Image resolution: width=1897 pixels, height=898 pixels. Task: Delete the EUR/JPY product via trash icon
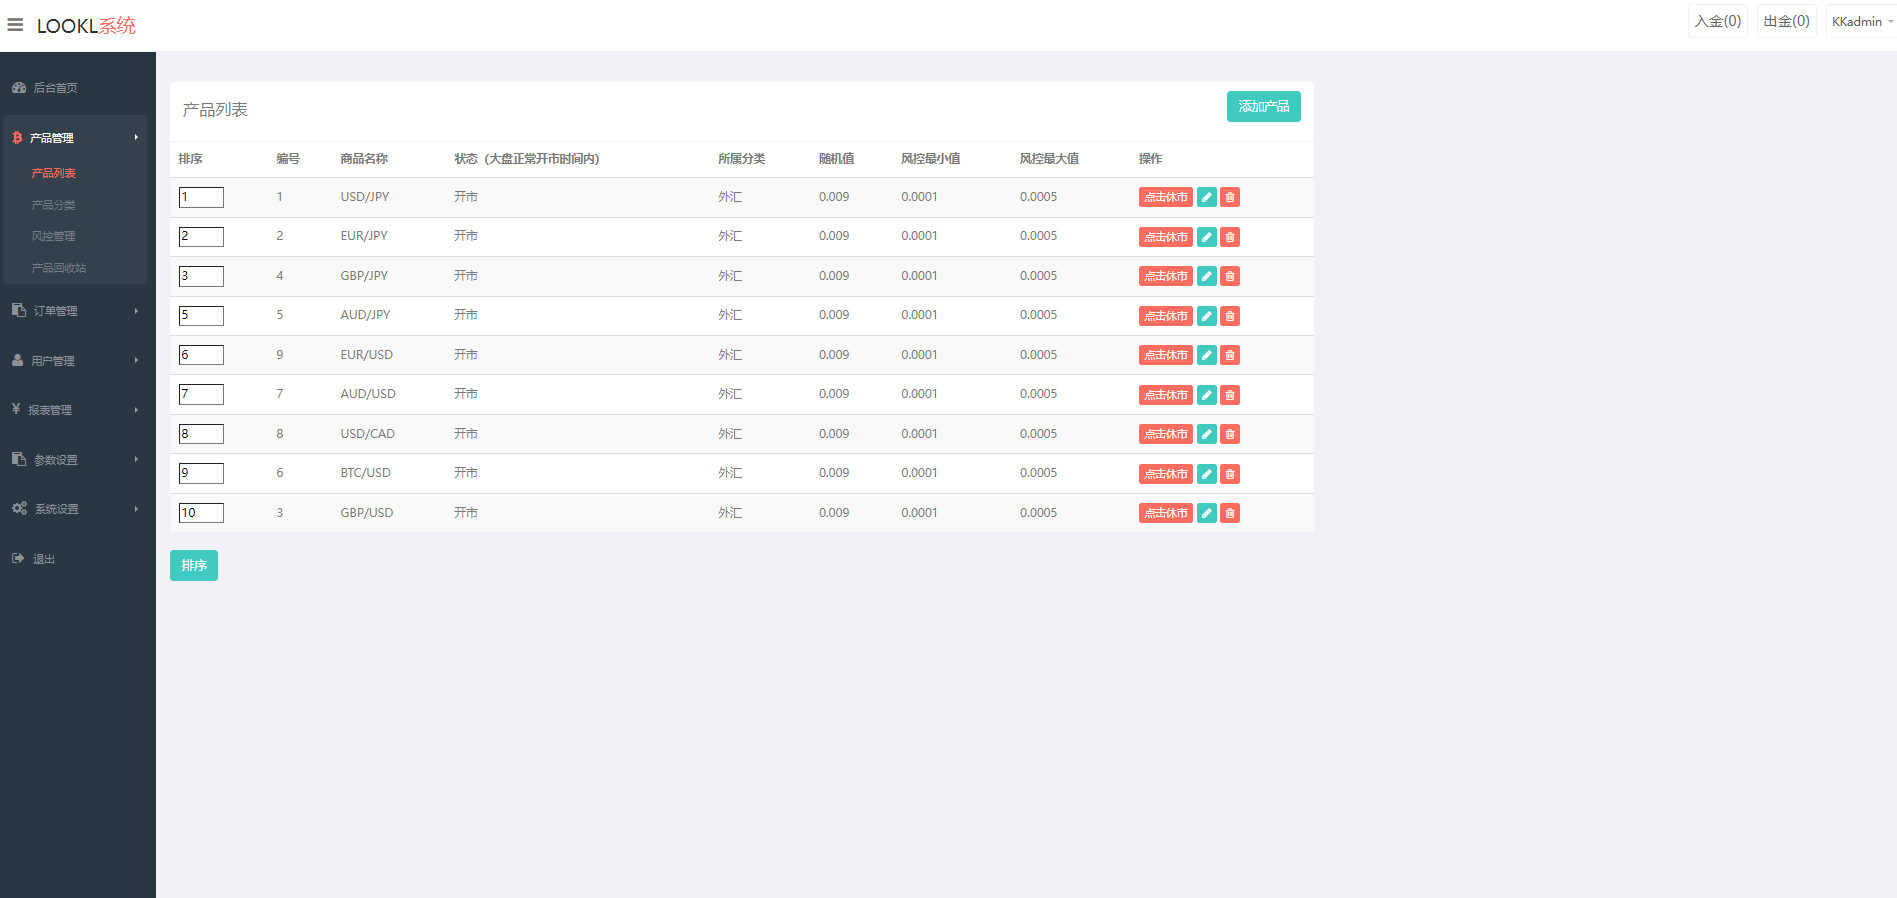pyautogui.click(x=1230, y=237)
